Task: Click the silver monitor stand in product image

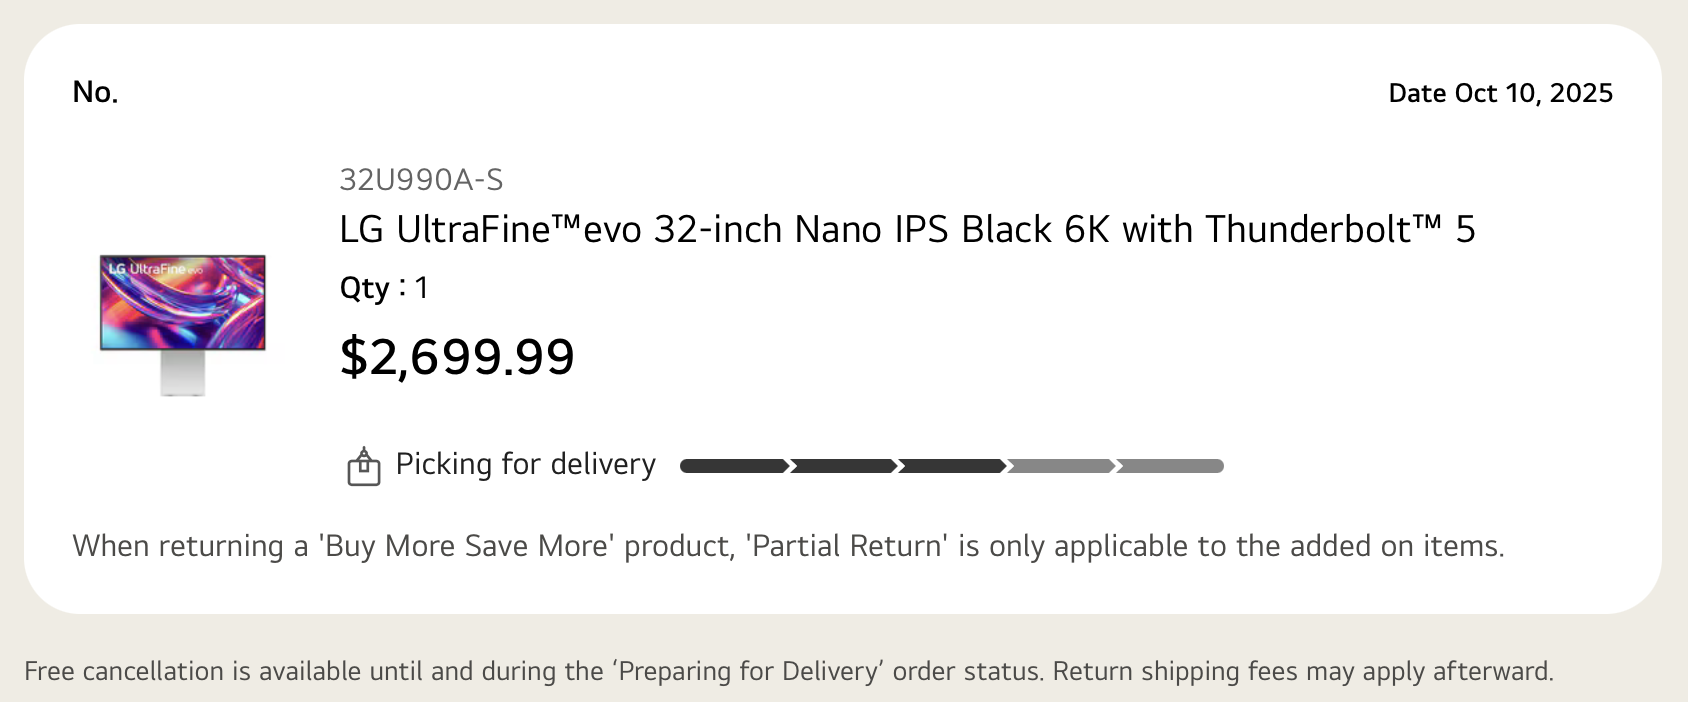Action: [183, 374]
